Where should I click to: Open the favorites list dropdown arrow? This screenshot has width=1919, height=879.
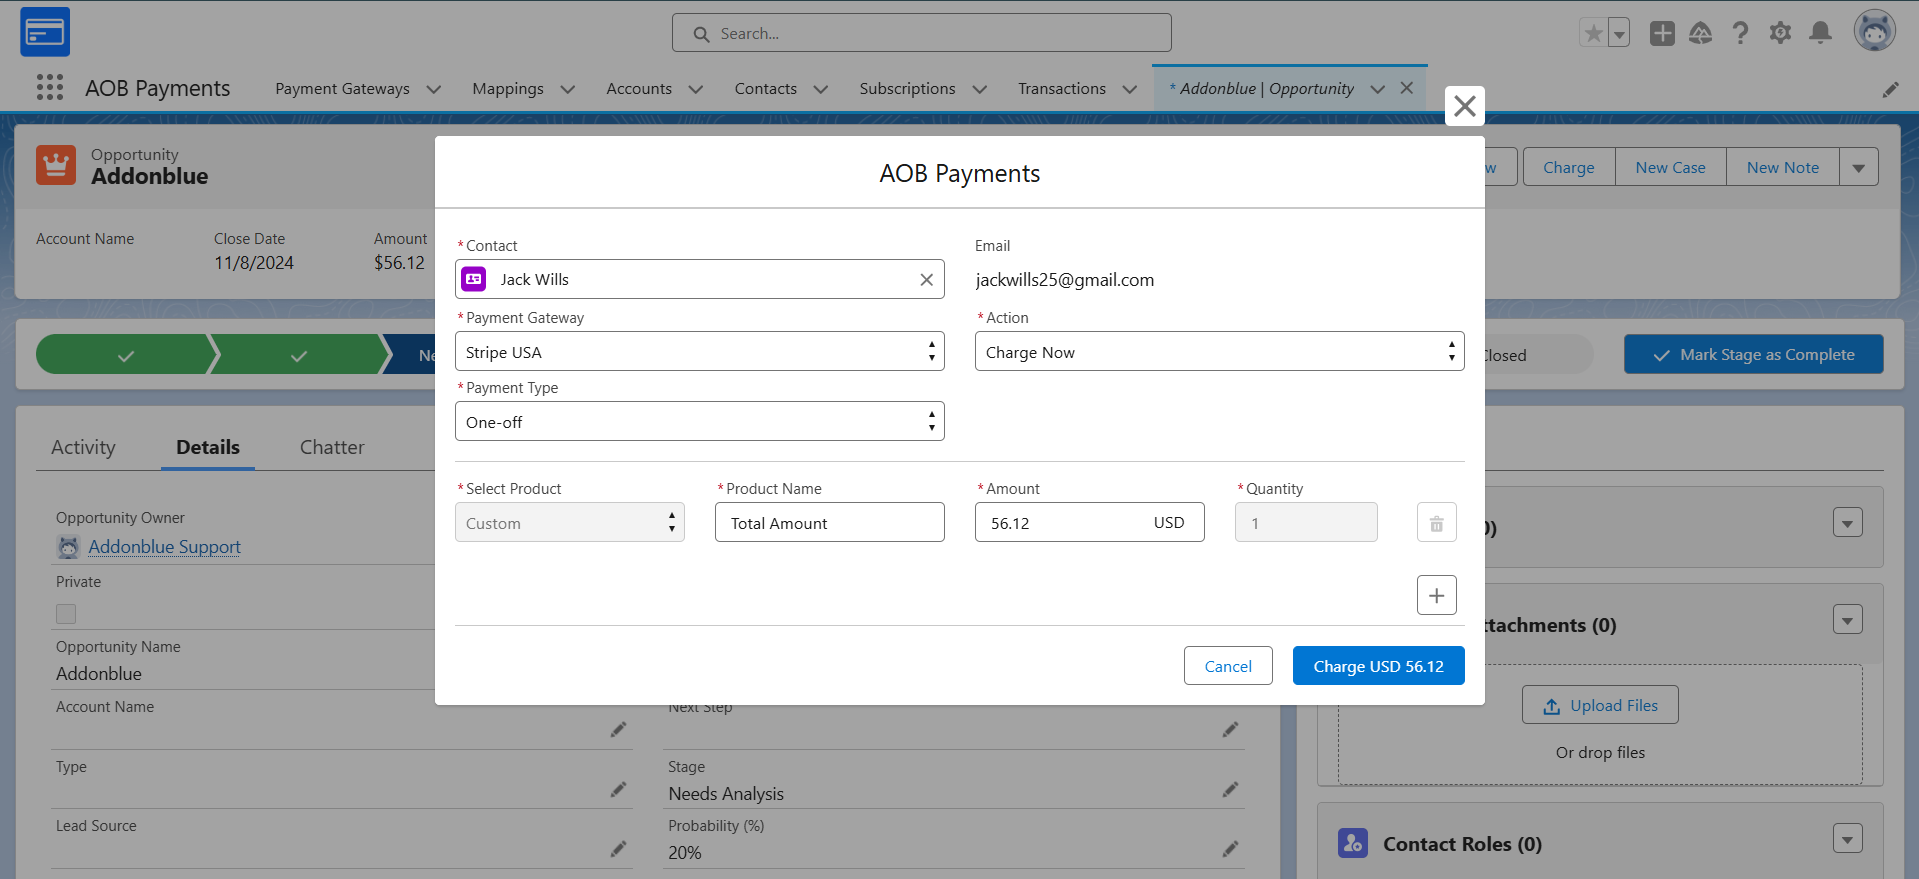coord(1618,33)
